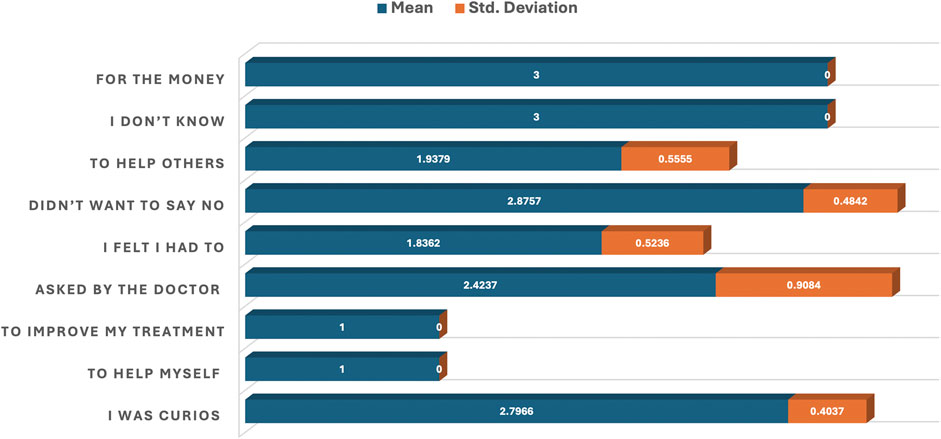This screenshot has height=439, width=941.
Task: Select the orange 0.4037 bar segment
Action: [827, 411]
